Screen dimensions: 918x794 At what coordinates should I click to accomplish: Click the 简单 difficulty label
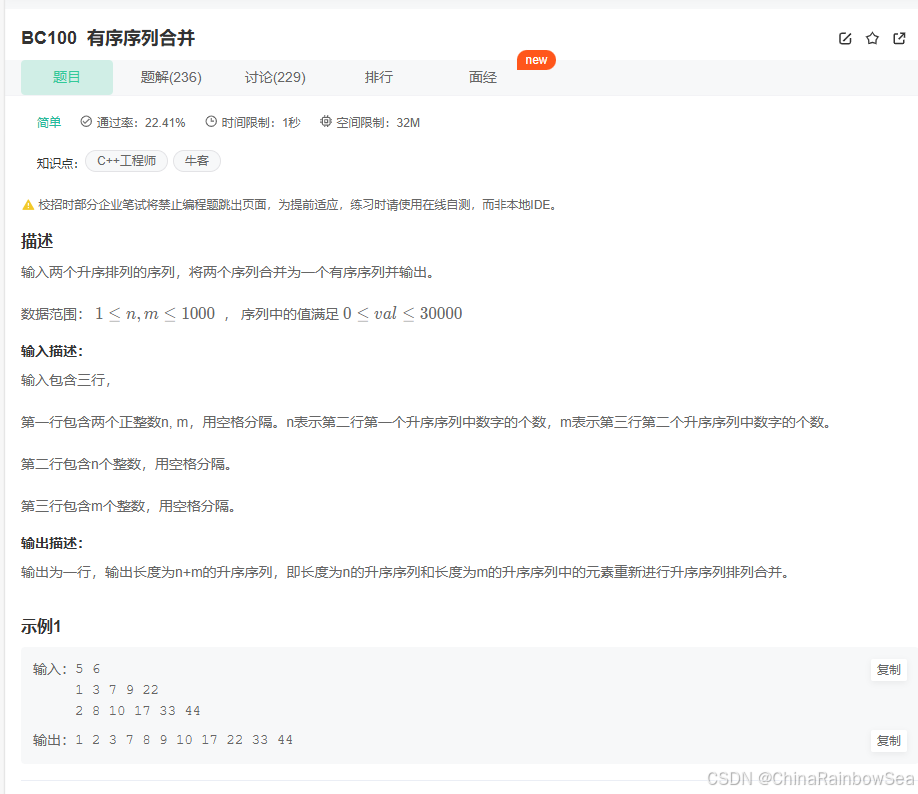point(49,122)
